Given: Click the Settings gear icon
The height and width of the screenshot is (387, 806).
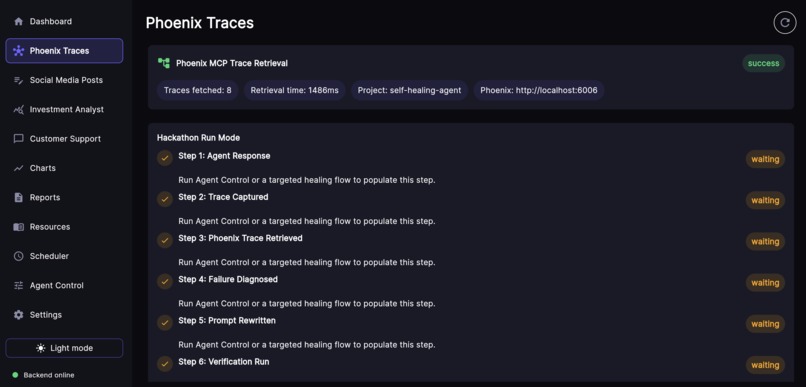Looking at the screenshot, I should pyautogui.click(x=19, y=315).
